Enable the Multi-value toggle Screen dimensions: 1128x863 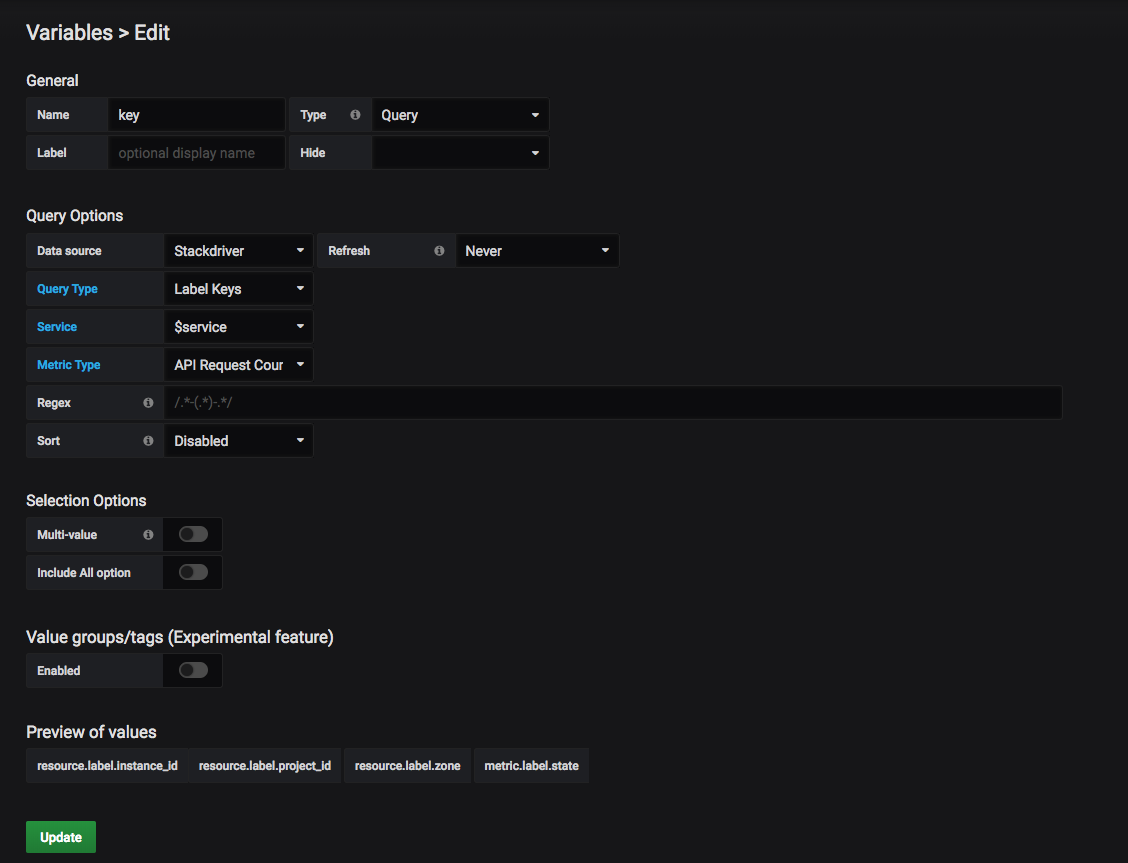point(193,535)
